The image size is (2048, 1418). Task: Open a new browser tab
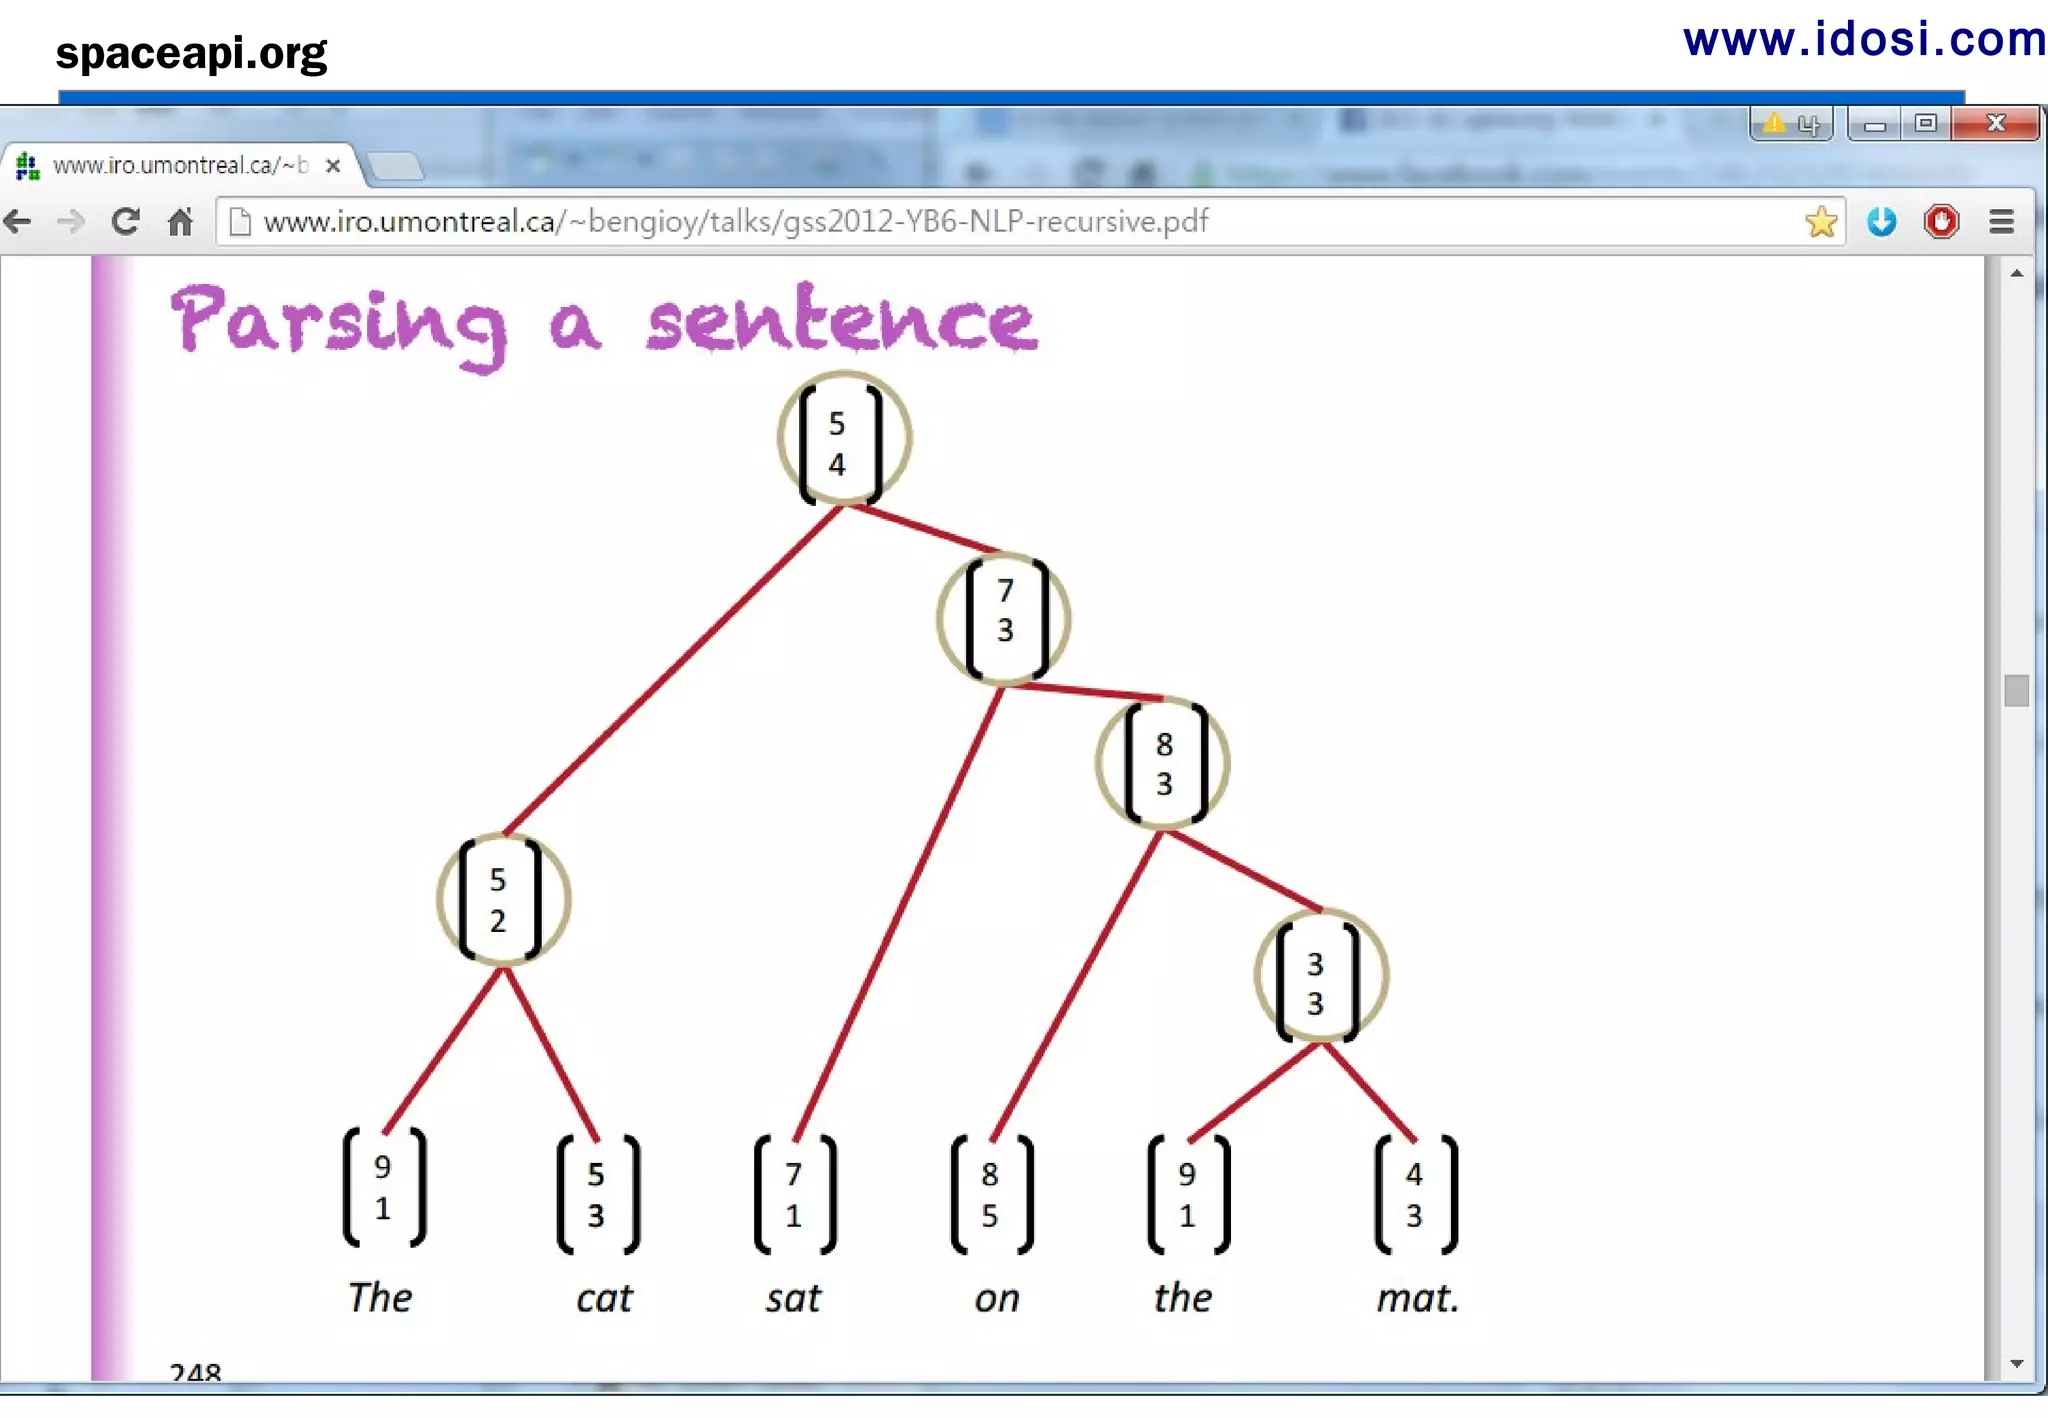pos(396,166)
